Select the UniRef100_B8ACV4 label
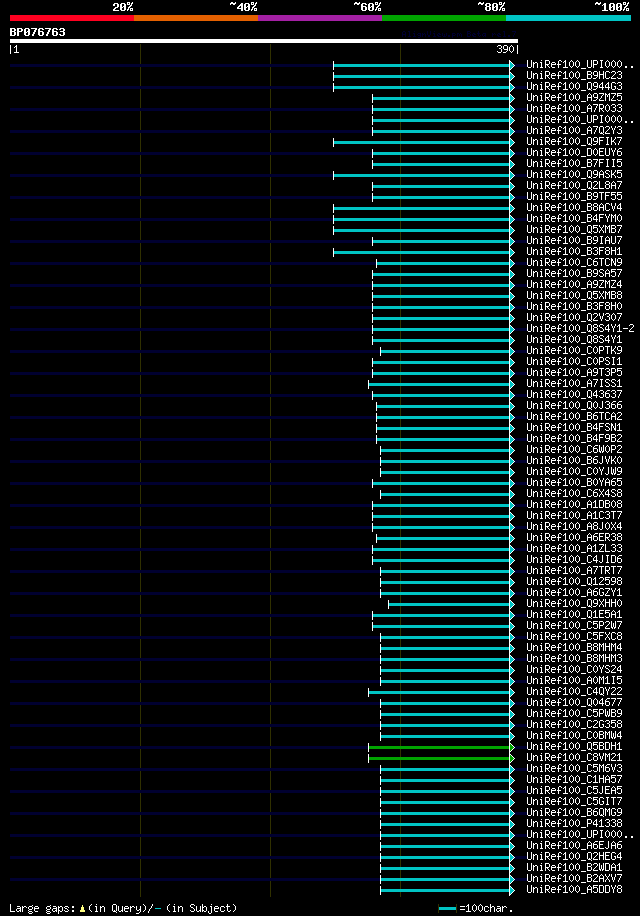The image size is (640, 916). 574,207
